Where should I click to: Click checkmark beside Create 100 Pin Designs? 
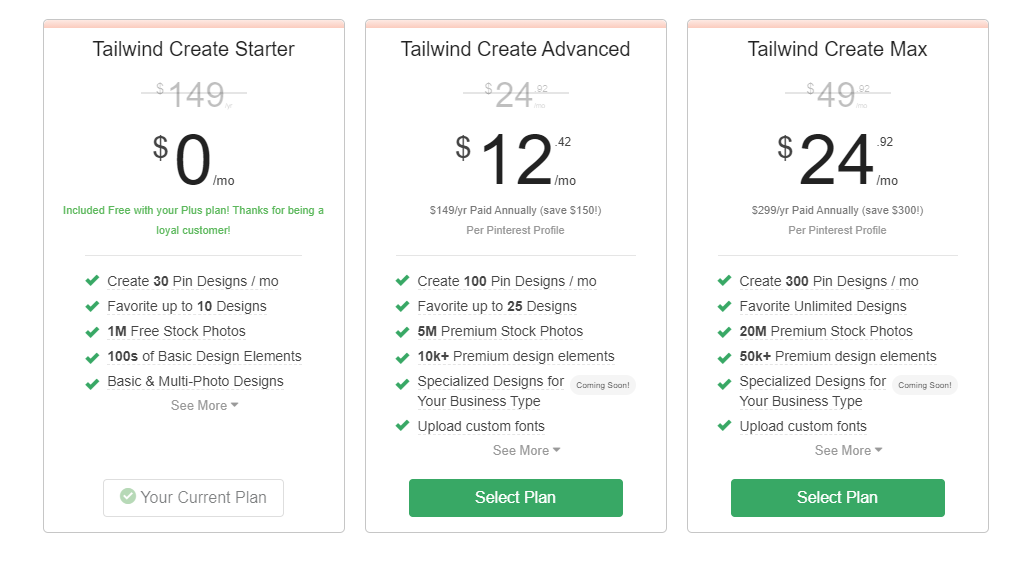(x=403, y=281)
